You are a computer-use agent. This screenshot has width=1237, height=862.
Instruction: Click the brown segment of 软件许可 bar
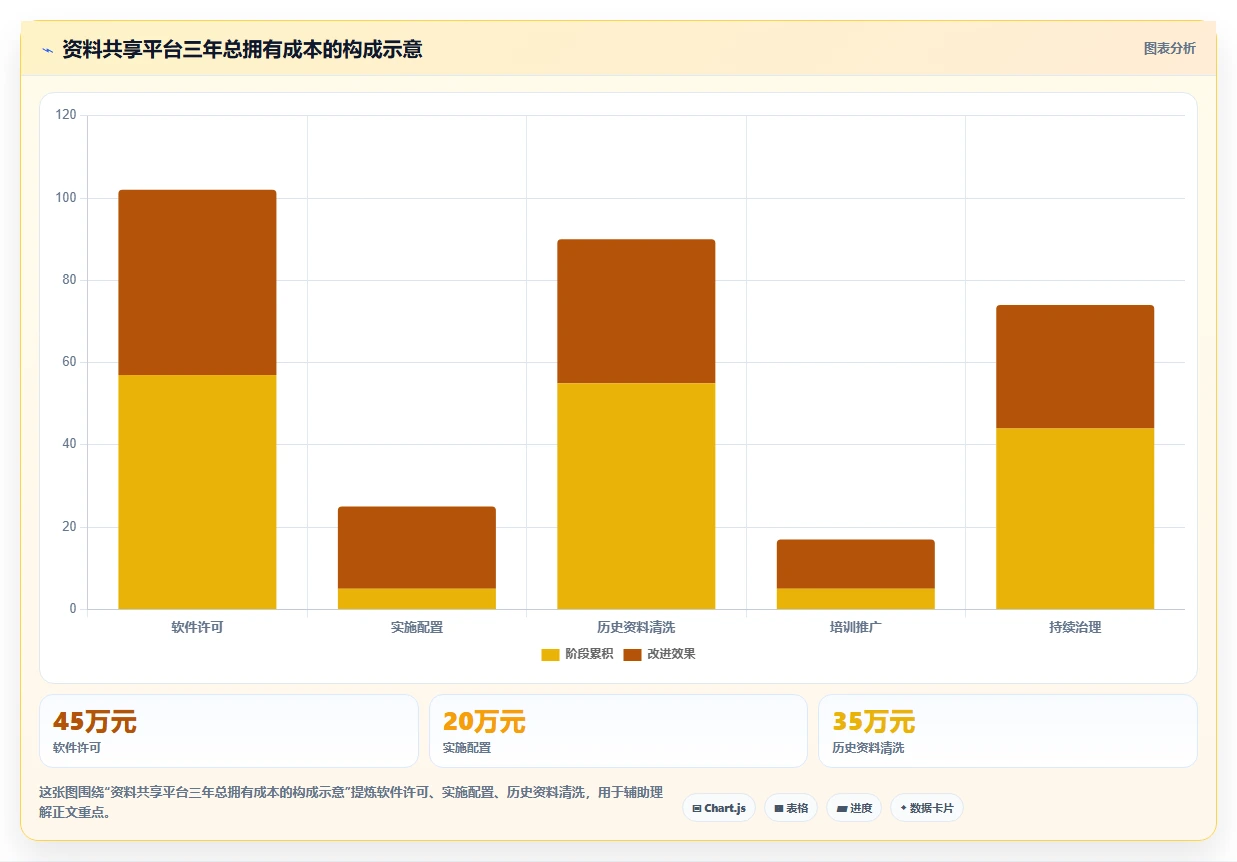click(x=197, y=282)
